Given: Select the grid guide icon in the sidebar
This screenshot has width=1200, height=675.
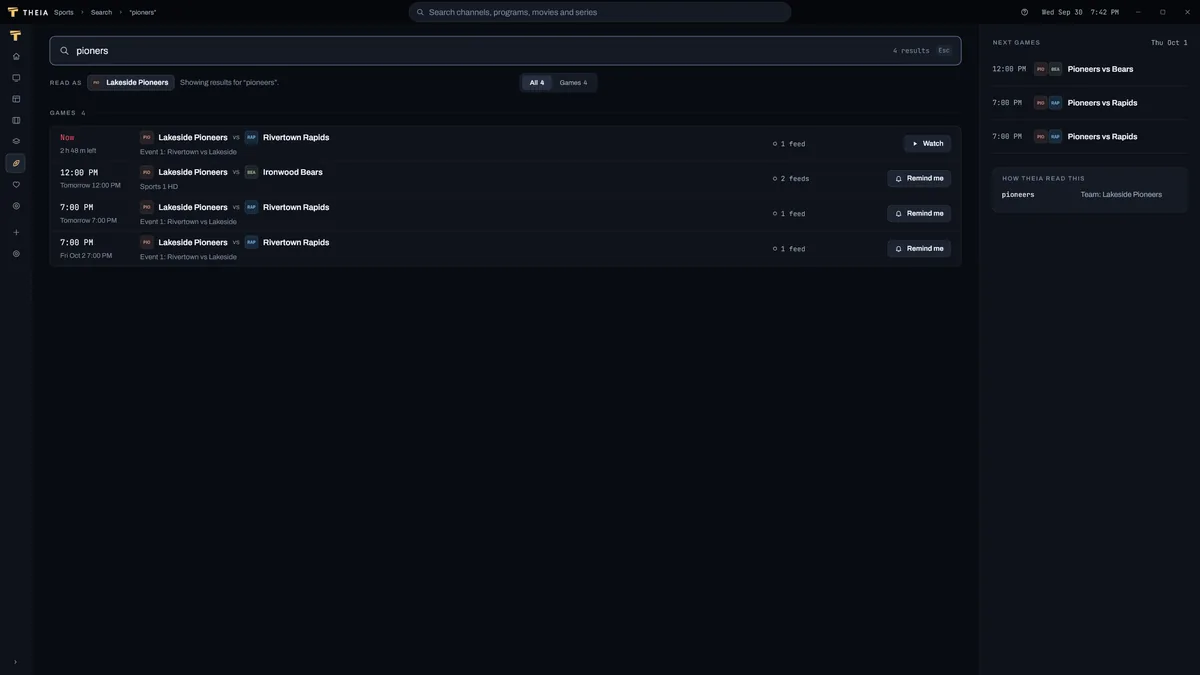Looking at the screenshot, I should coord(16,99).
